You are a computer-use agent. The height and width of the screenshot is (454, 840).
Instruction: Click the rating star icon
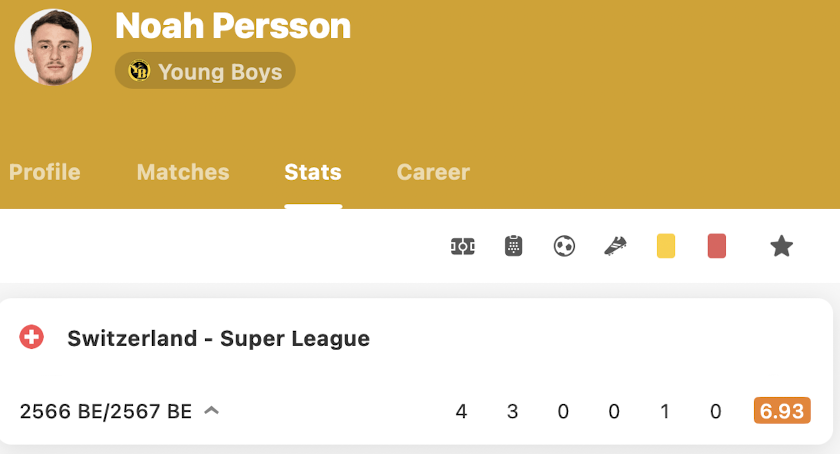[782, 247]
